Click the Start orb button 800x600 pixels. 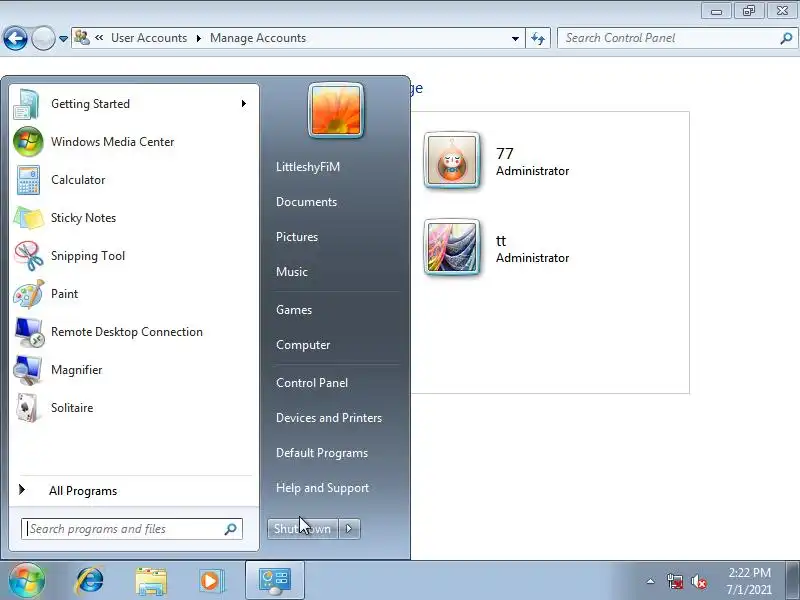27,580
